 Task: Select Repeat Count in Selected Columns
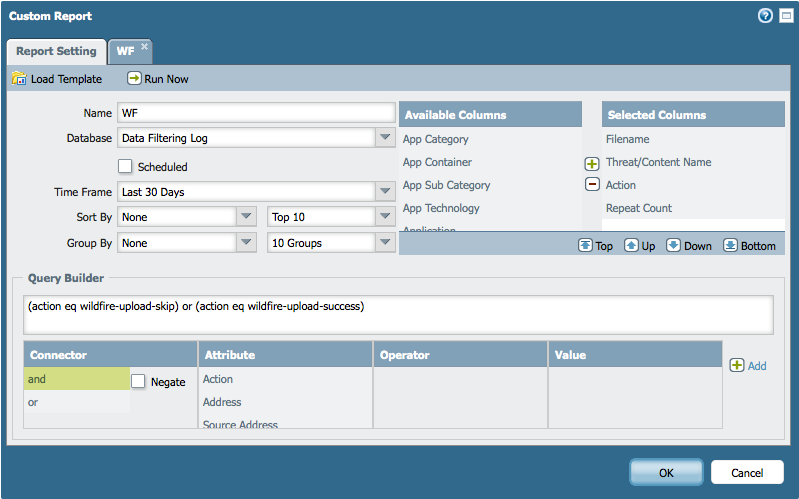tap(638, 208)
